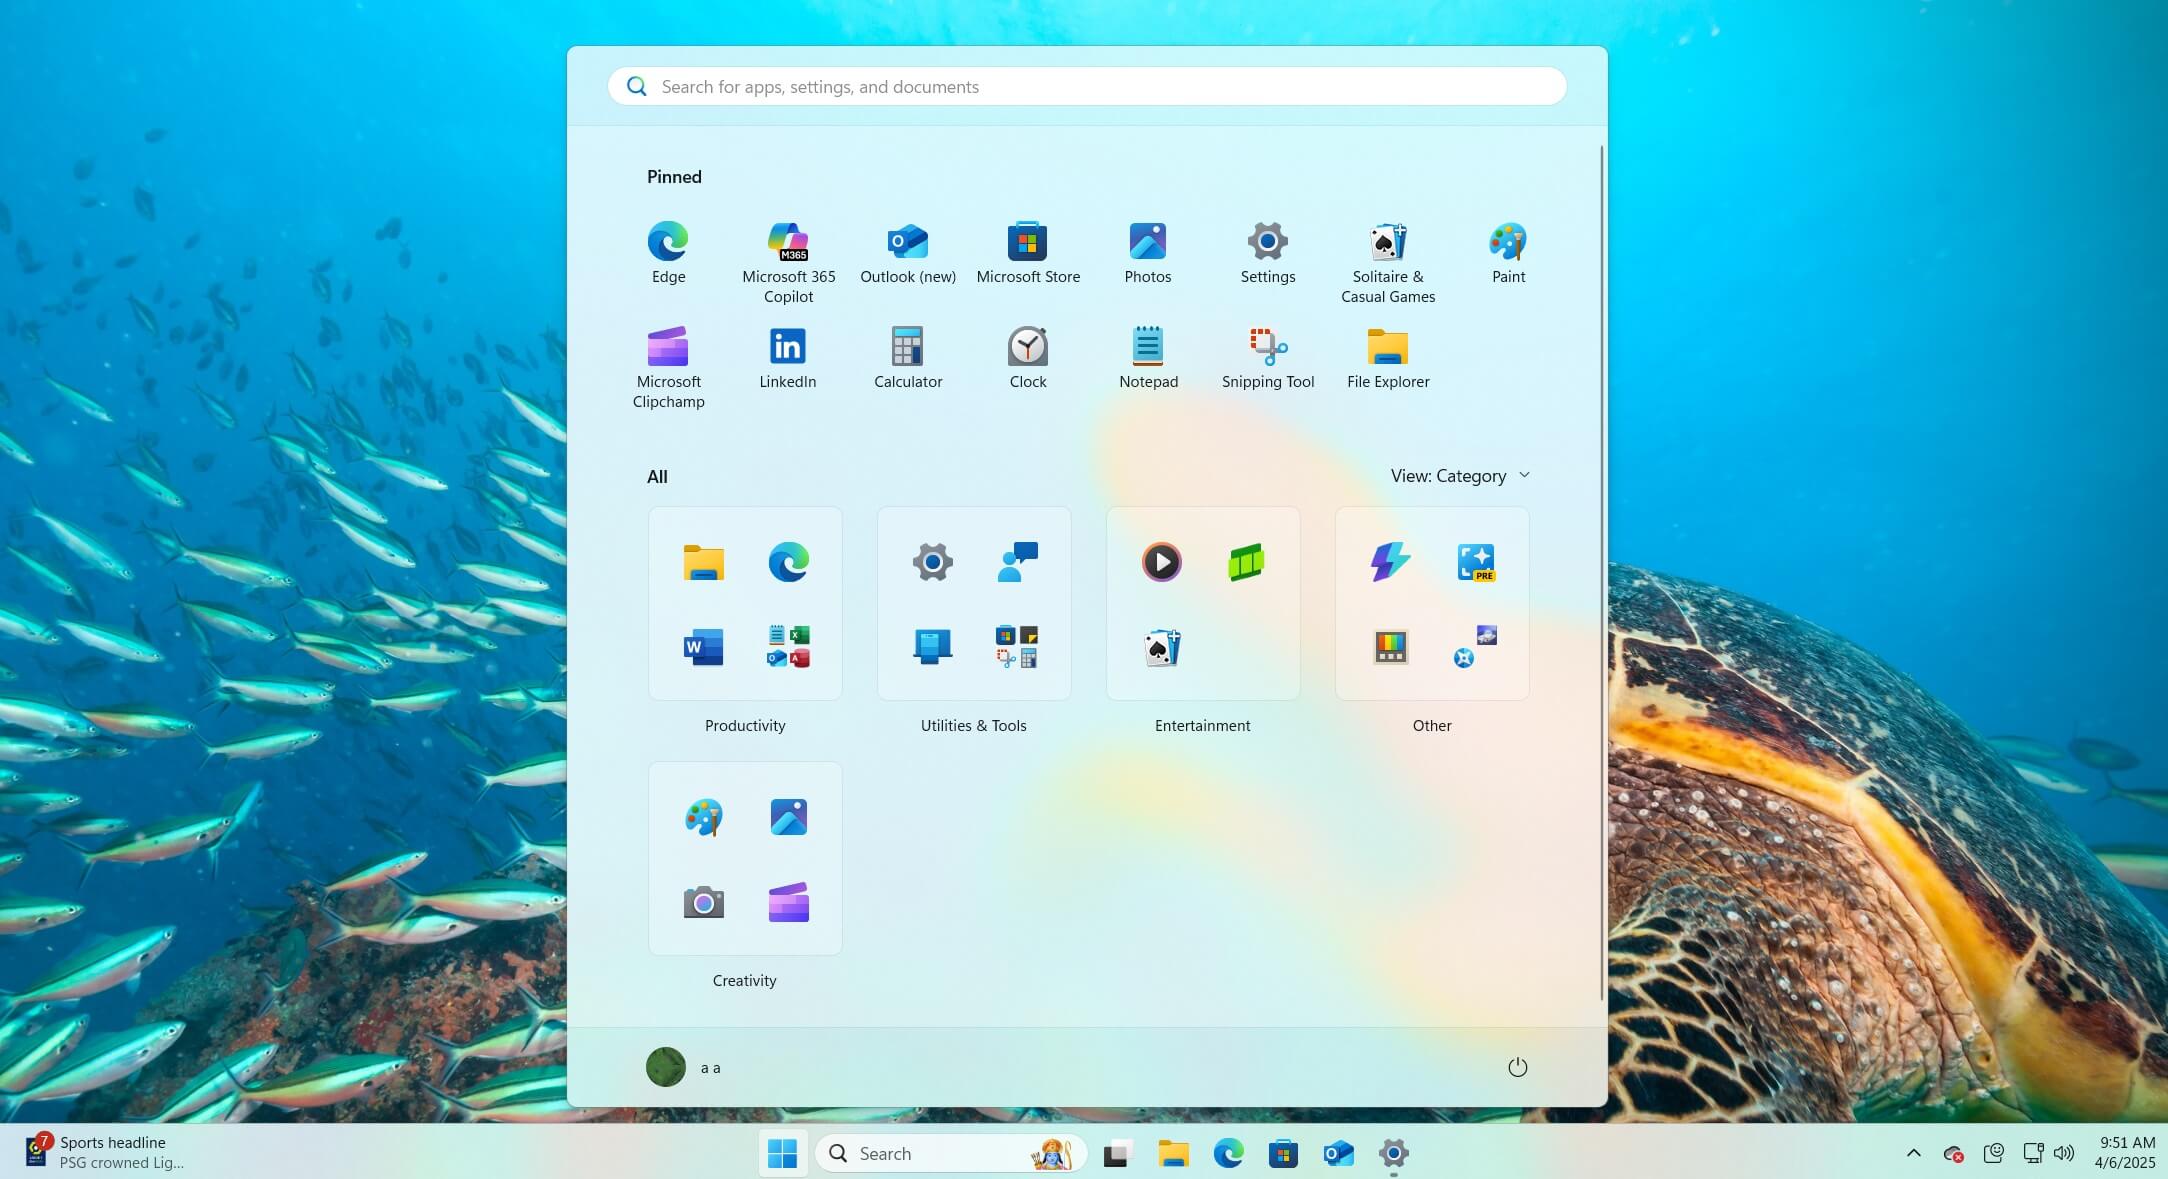Image resolution: width=2168 pixels, height=1179 pixels.
Task: Click the Start button on the taskbar
Action: point(783,1152)
